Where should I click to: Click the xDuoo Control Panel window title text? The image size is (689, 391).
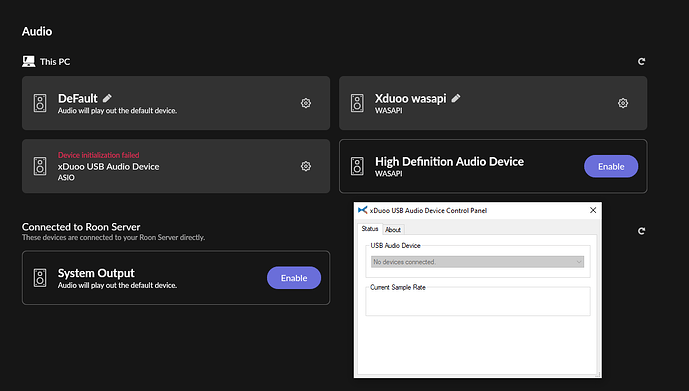point(428,210)
